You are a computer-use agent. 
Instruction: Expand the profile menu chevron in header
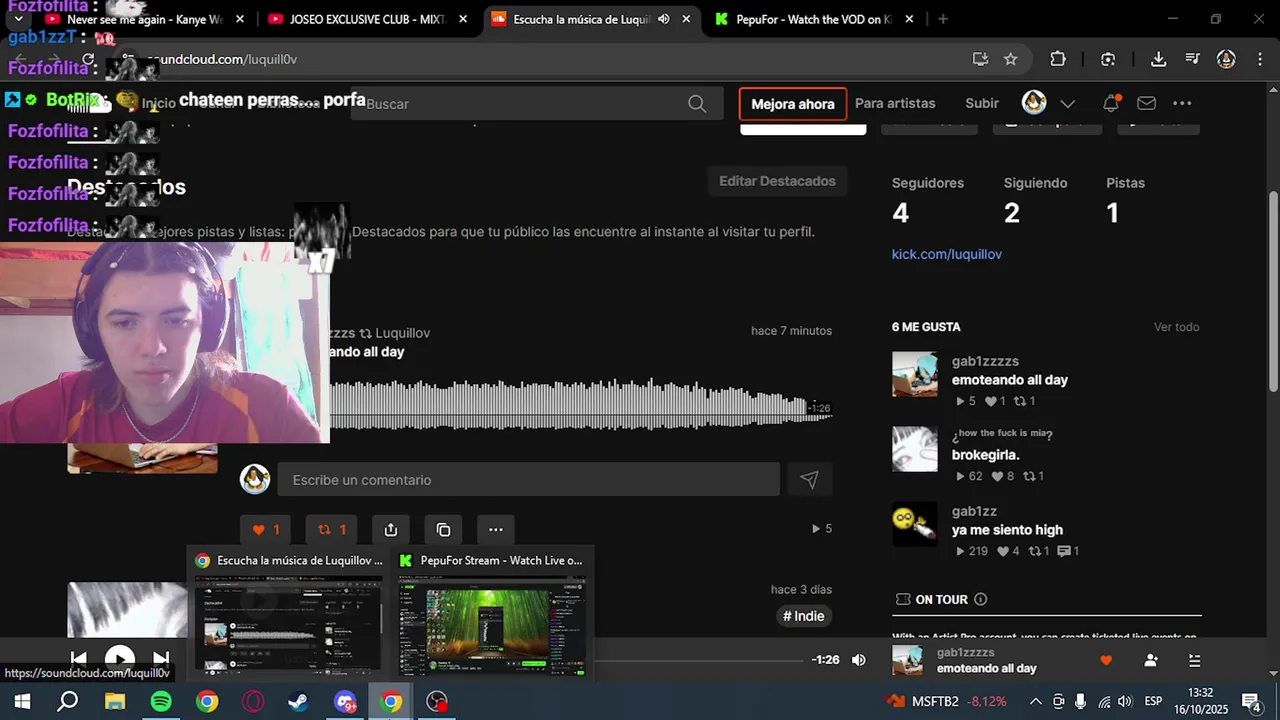tap(1067, 104)
